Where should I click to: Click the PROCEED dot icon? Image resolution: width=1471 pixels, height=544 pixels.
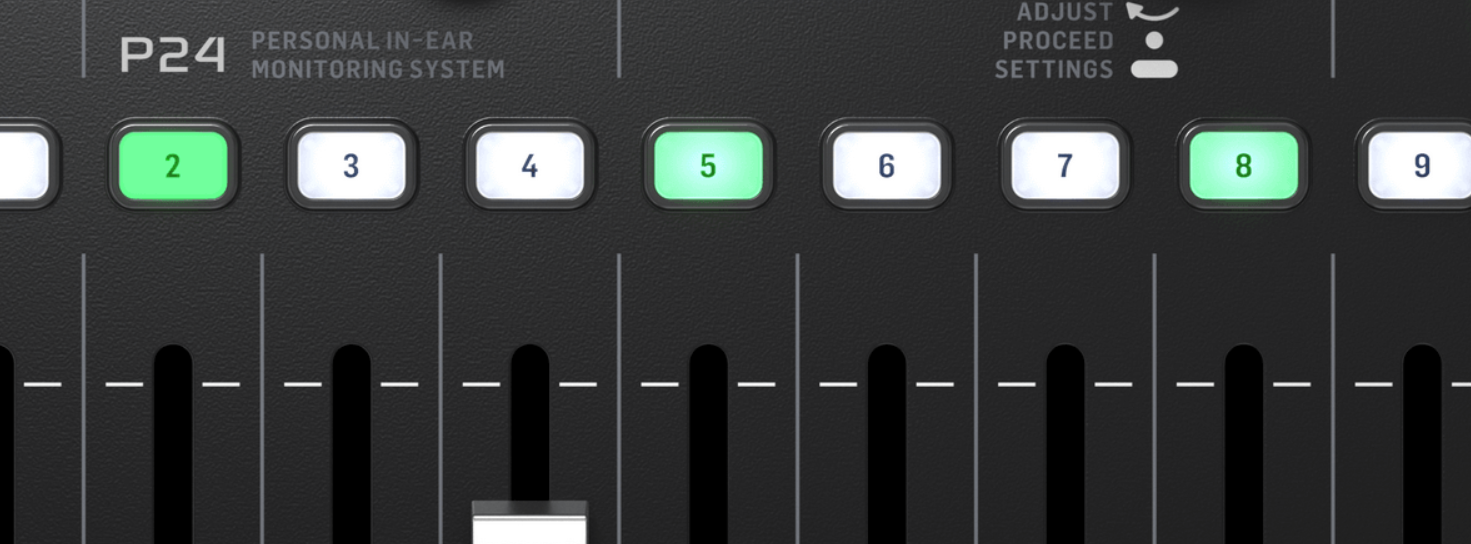pyautogui.click(x=1154, y=41)
